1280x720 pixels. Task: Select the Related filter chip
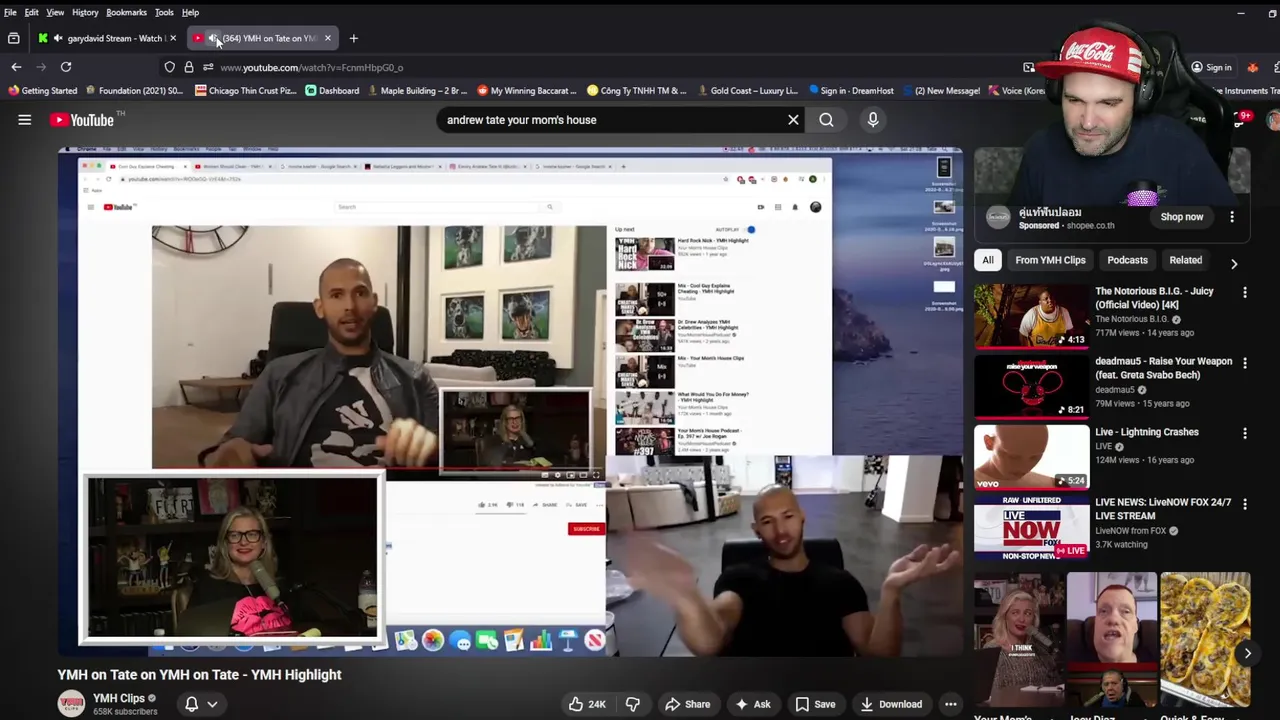click(1185, 260)
